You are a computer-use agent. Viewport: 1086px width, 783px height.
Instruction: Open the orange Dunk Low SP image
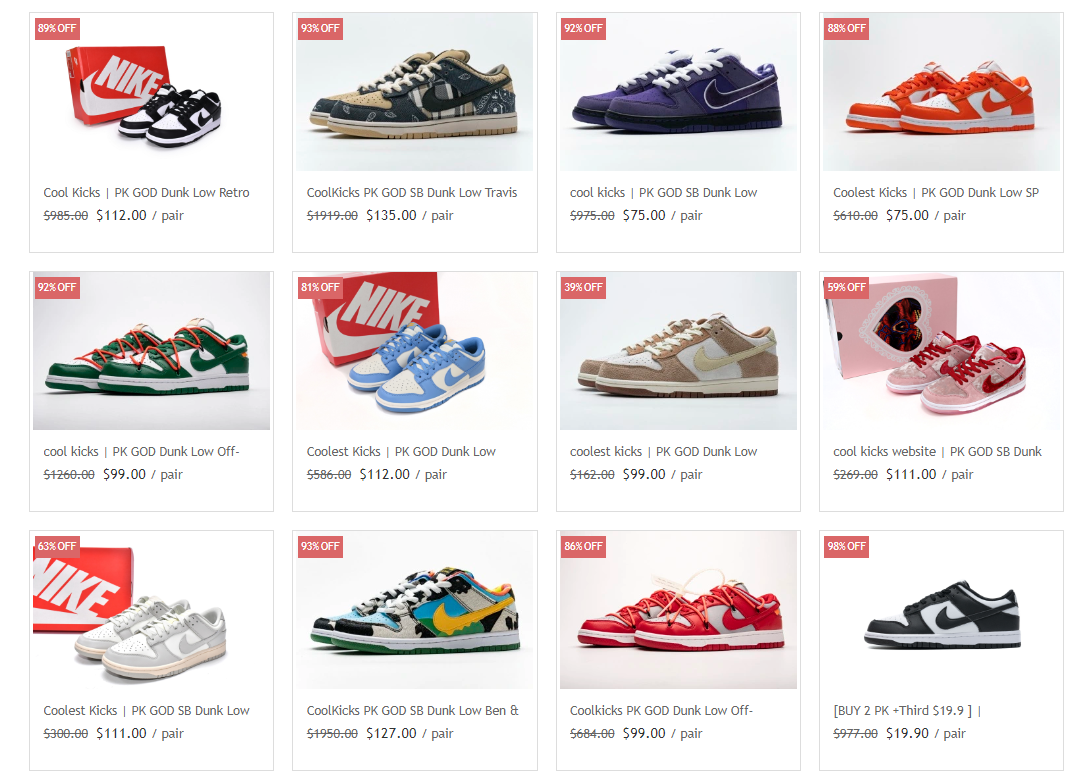(941, 92)
